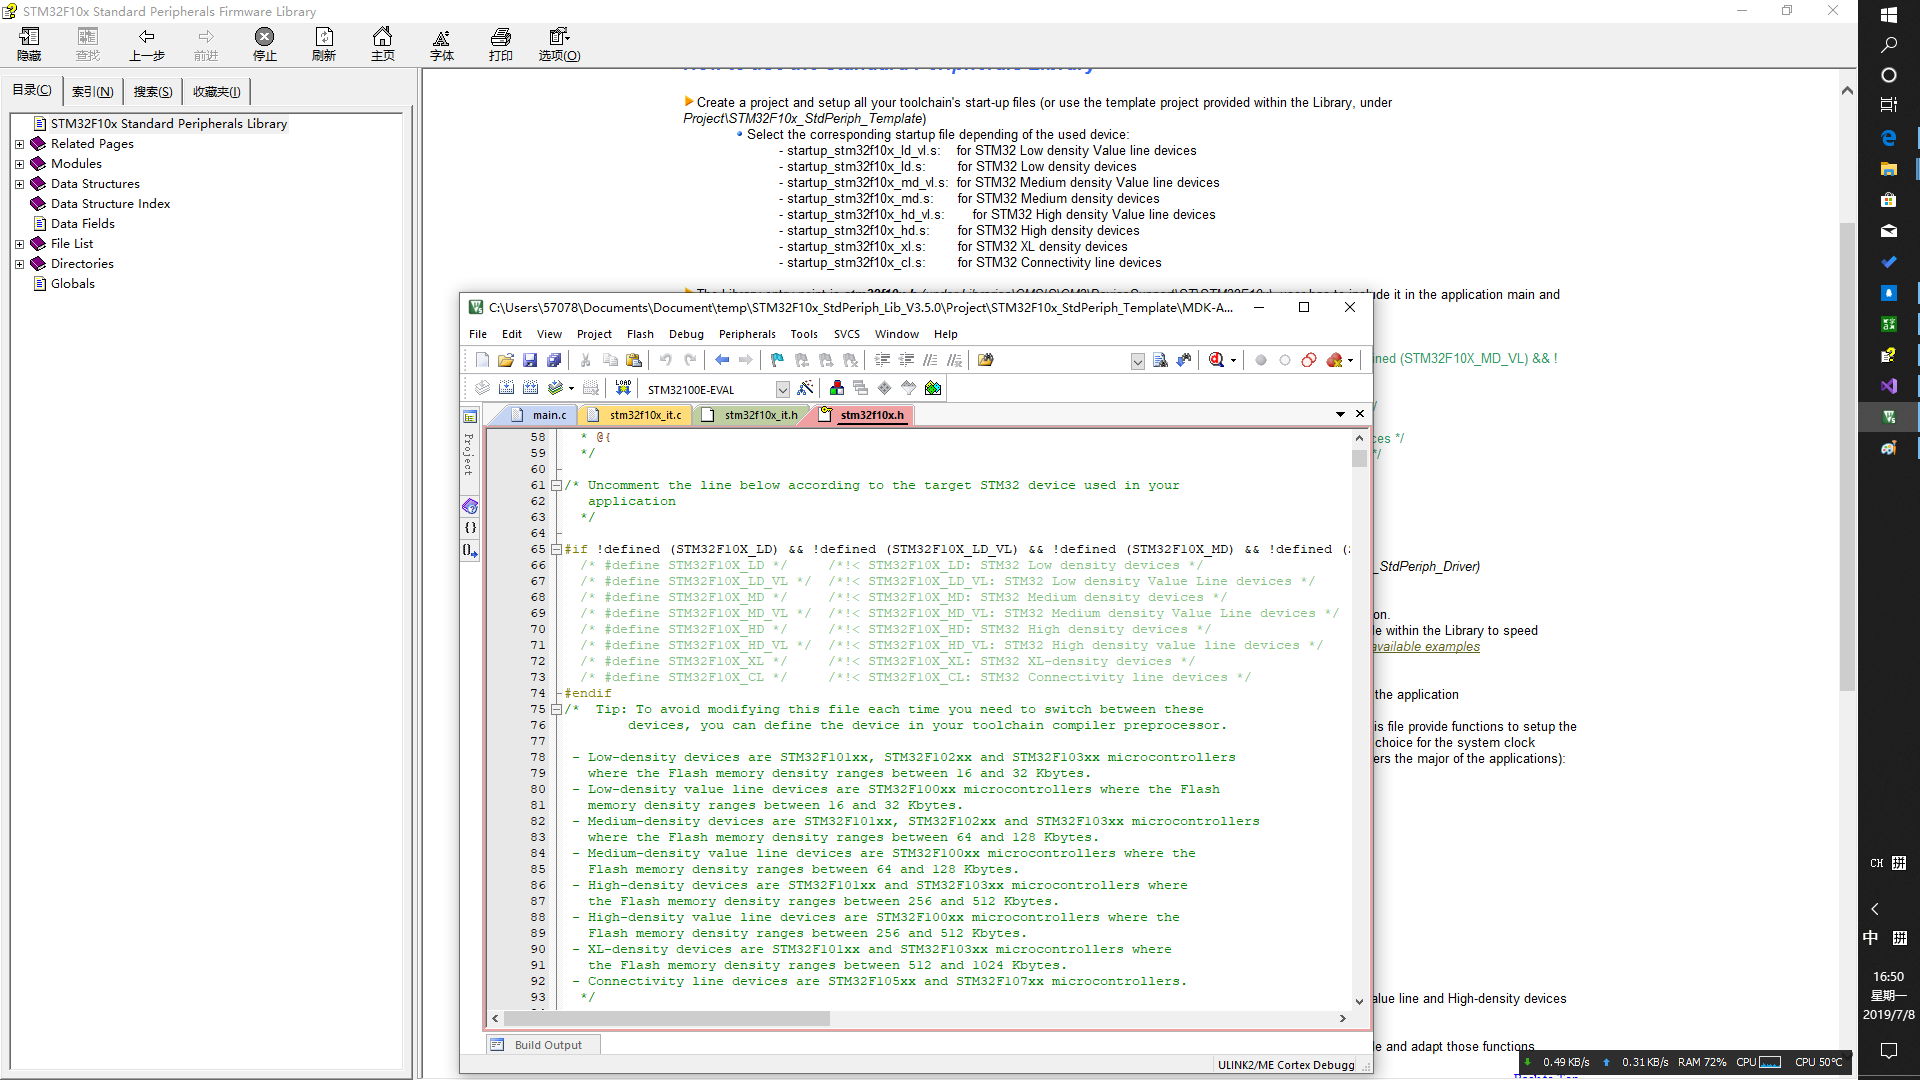The height and width of the screenshot is (1080, 1920).
Task: Comment selection with the comment icon
Action: [930, 360]
